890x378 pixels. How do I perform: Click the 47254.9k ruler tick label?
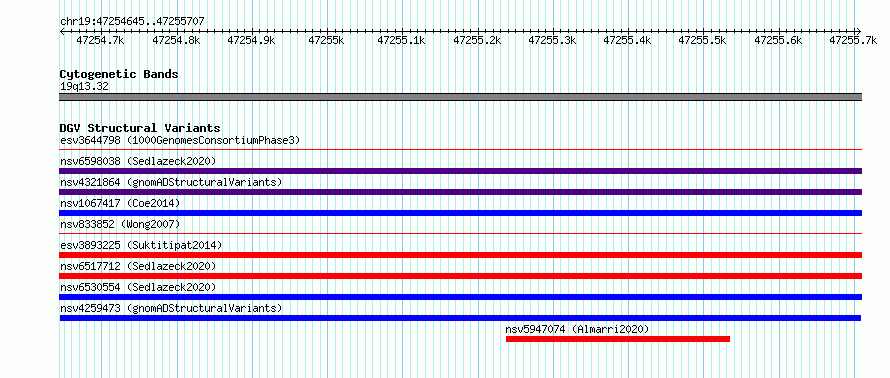251,40
